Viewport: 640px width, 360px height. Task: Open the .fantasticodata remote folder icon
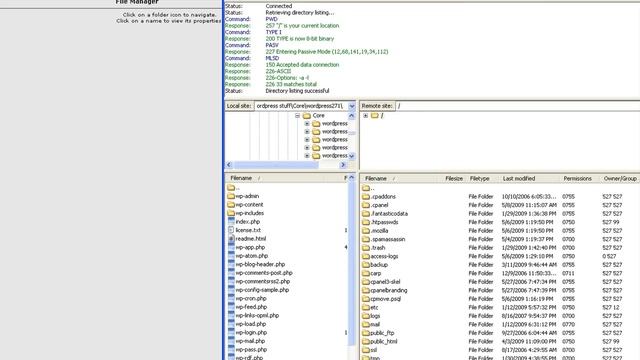(x=366, y=213)
